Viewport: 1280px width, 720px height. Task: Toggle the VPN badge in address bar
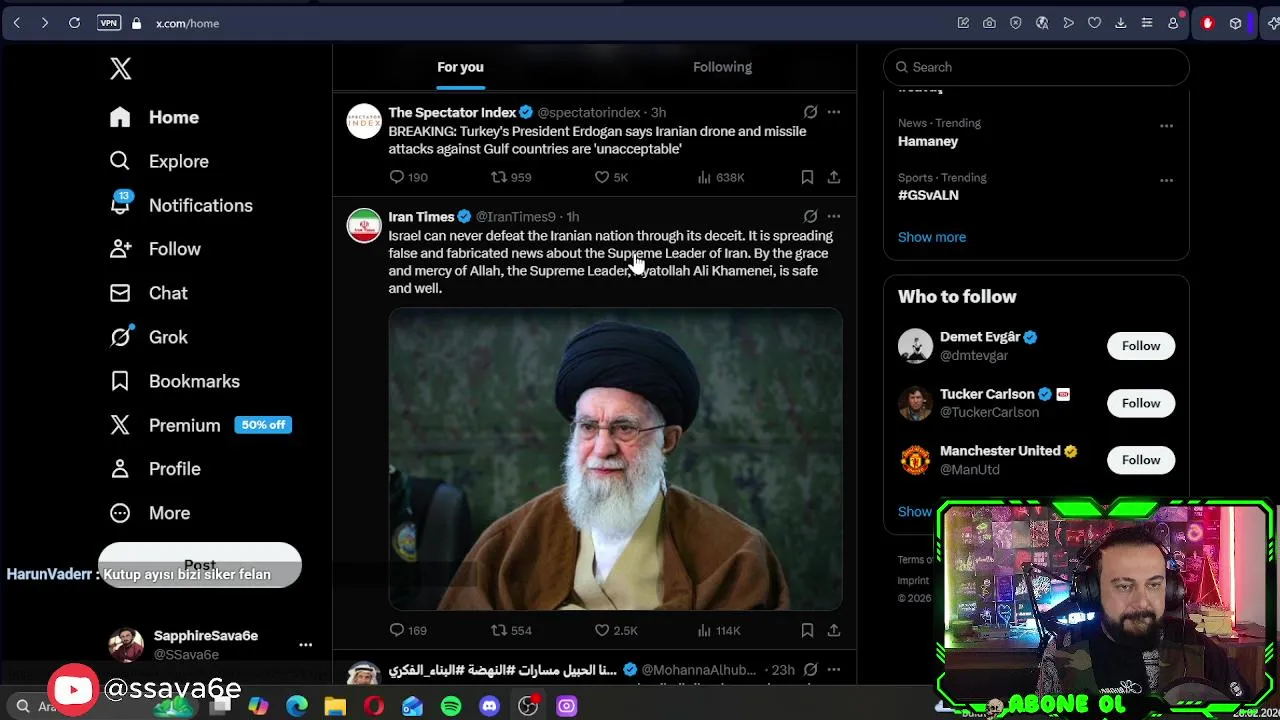(x=109, y=23)
